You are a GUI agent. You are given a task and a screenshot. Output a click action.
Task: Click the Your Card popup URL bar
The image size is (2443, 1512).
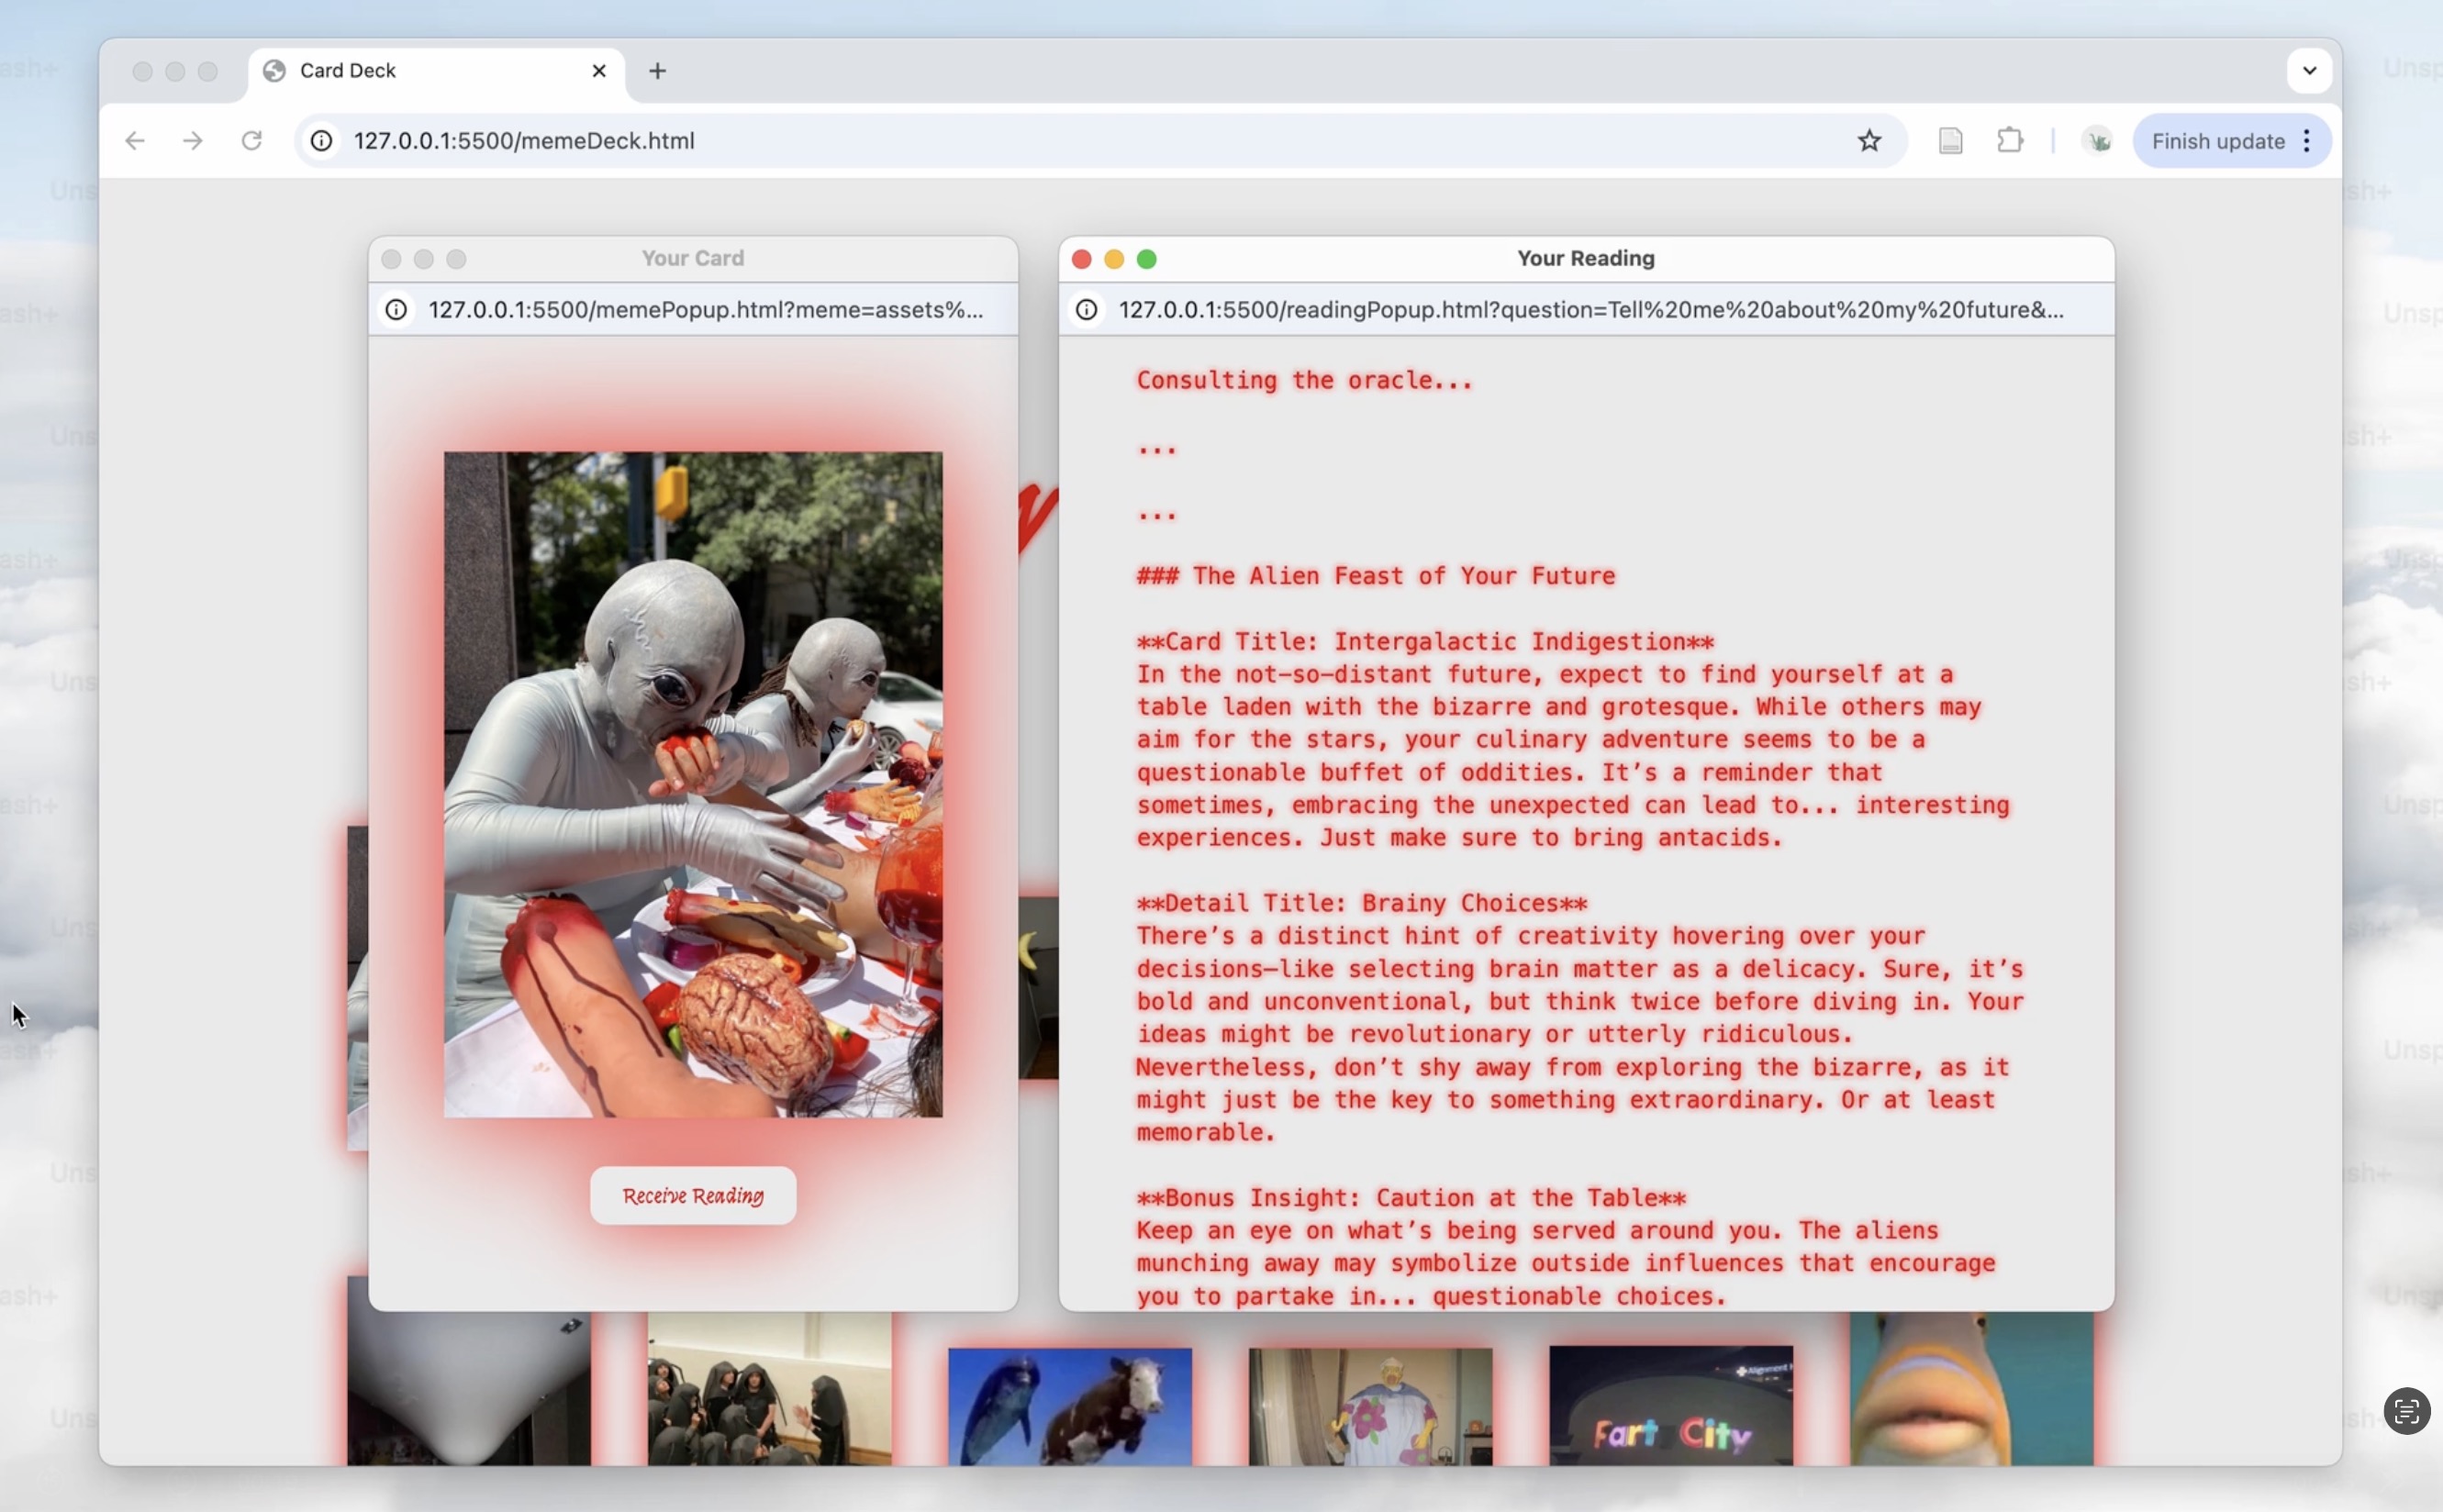(x=693, y=310)
